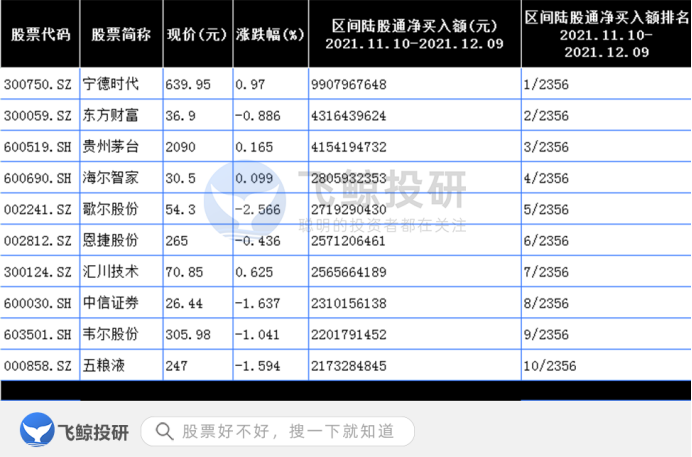Click price 639.95
This screenshot has width=692, height=457.
(188, 84)
